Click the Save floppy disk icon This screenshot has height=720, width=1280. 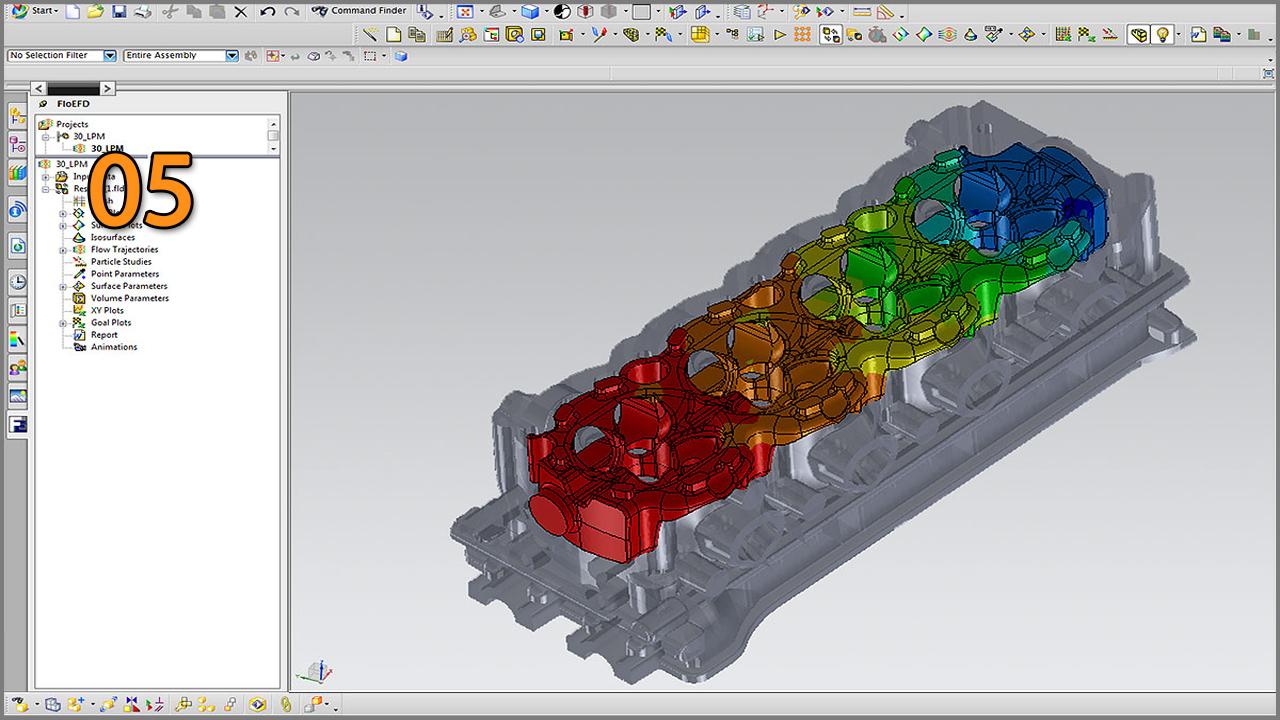coord(119,12)
